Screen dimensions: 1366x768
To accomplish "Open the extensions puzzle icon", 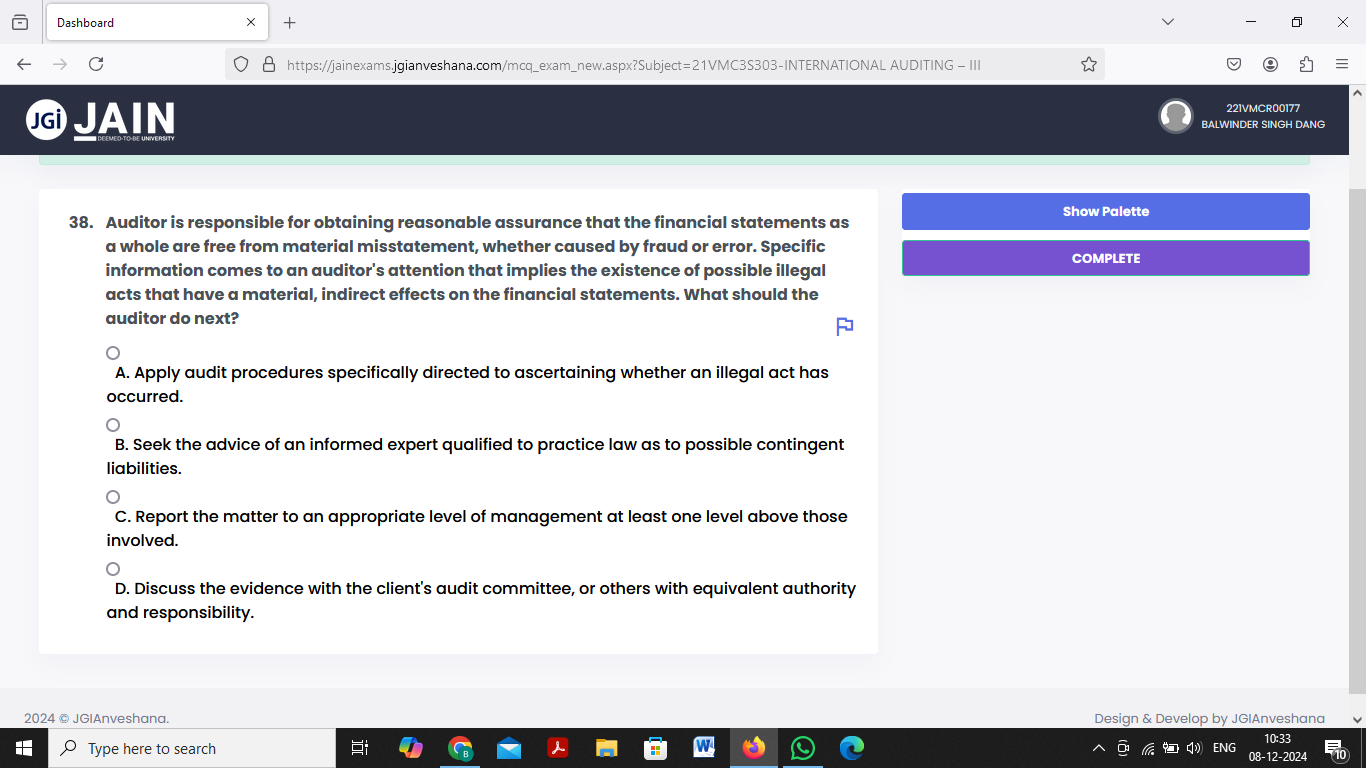I will pos(1306,64).
